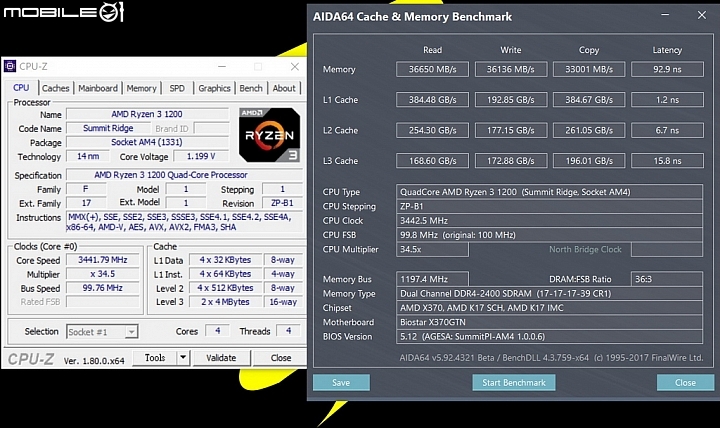Click the Memory Read value 36650 MB/s

pyautogui.click(x=433, y=69)
